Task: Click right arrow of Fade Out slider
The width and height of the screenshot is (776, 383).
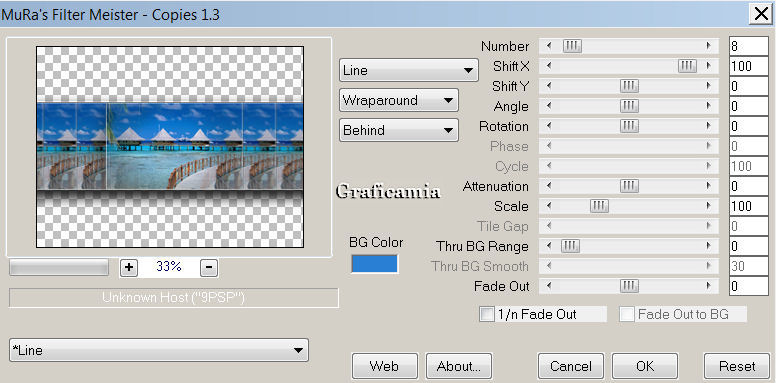Action: (x=709, y=286)
